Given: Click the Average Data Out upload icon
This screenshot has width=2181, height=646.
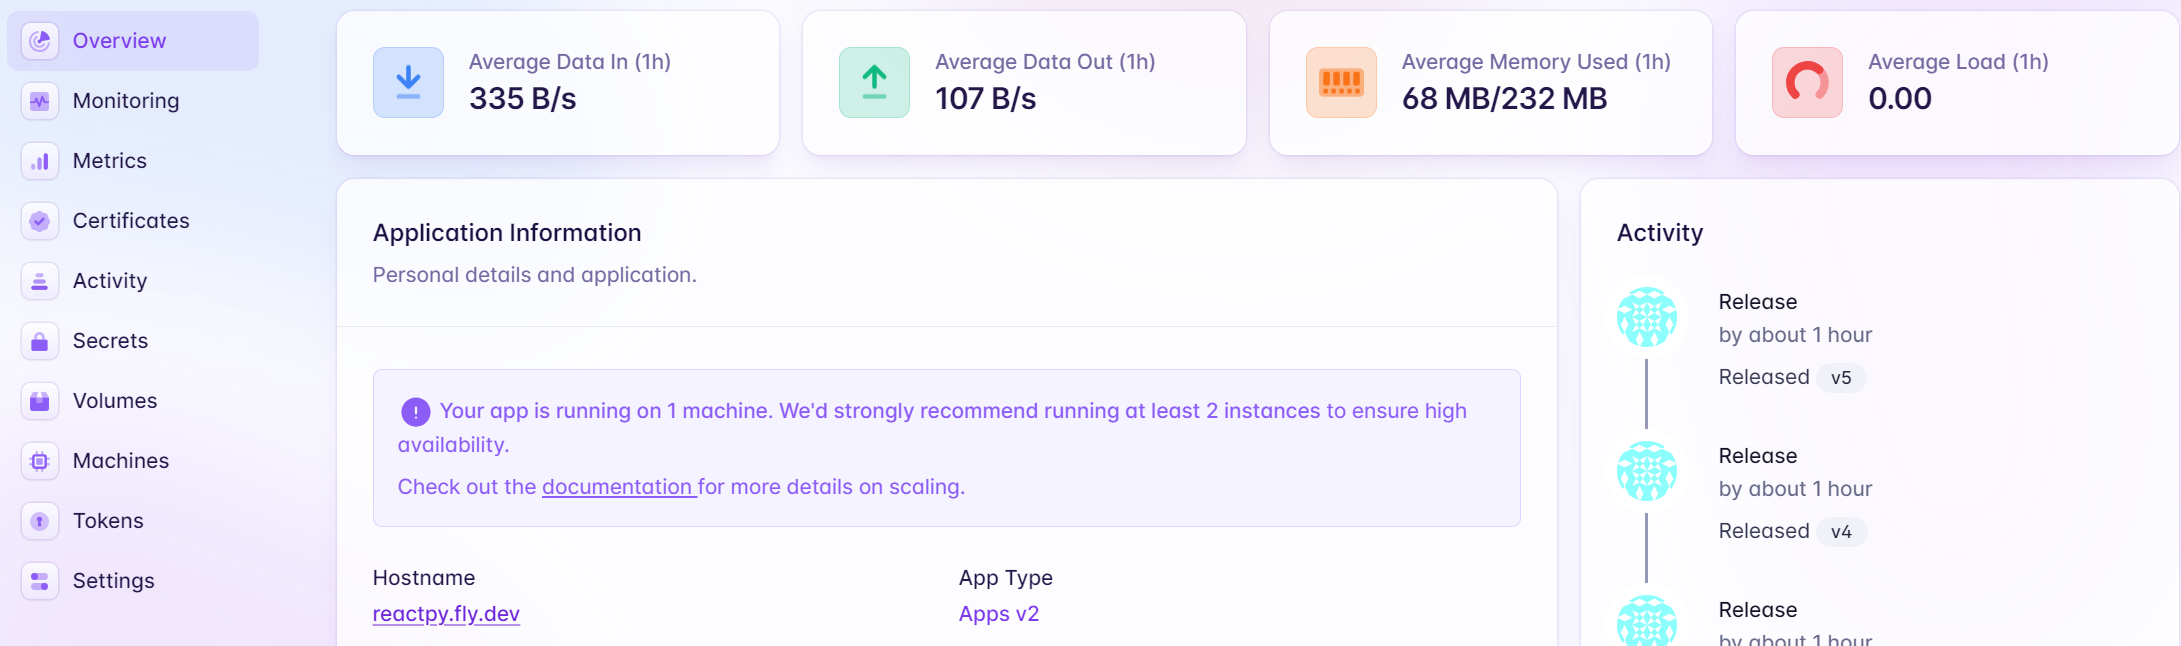Looking at the screenshot, I should click(874, 82).
